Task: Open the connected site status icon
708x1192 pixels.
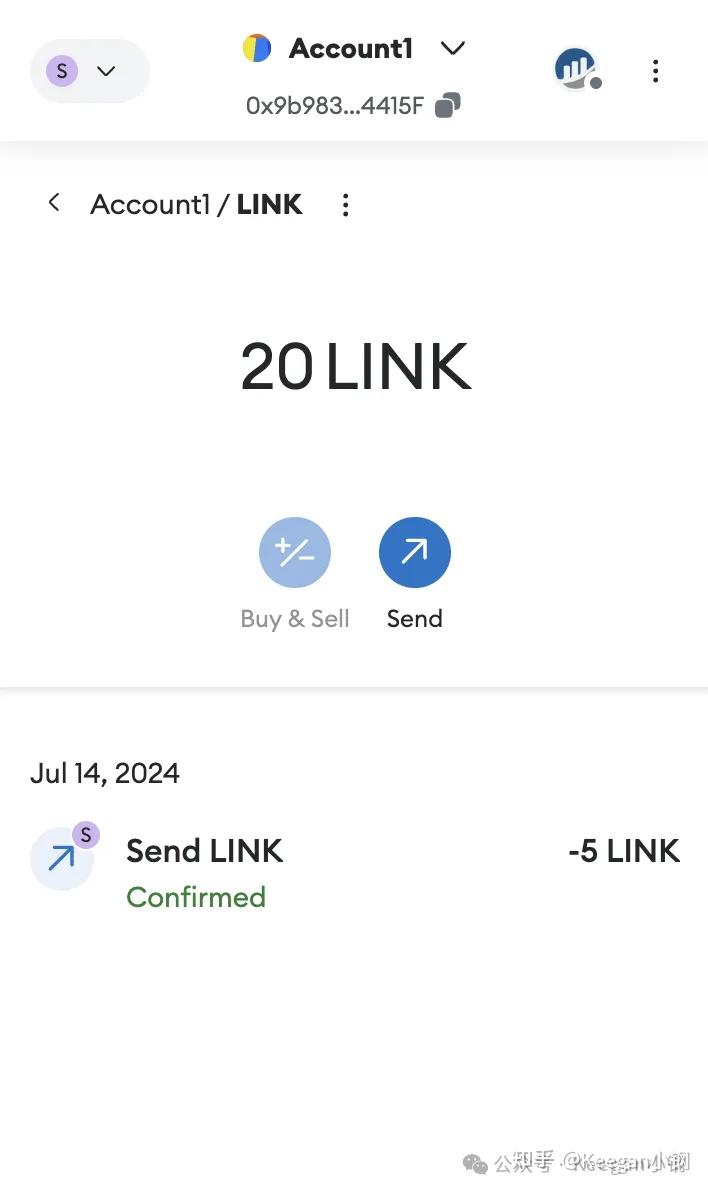Action: 577,69
